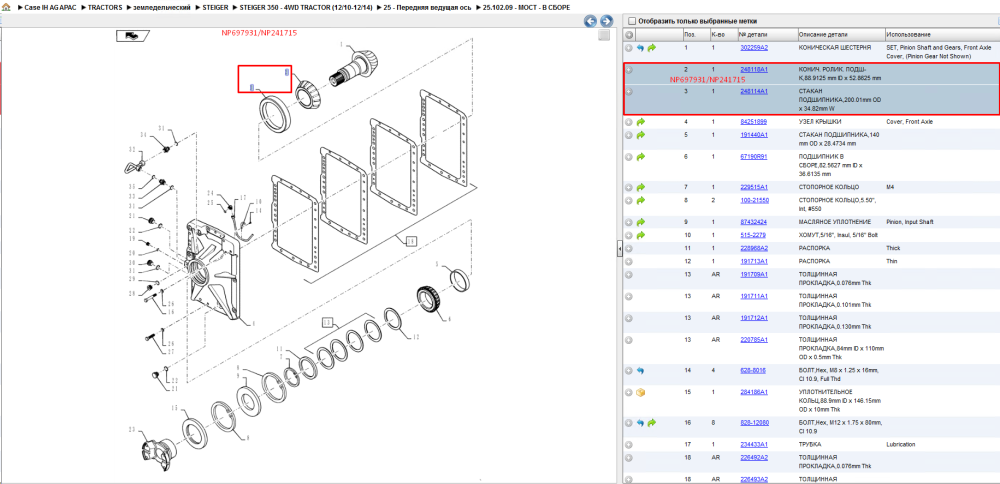
Task: Click the 'Использование' column header
Action: click(908, 34)
